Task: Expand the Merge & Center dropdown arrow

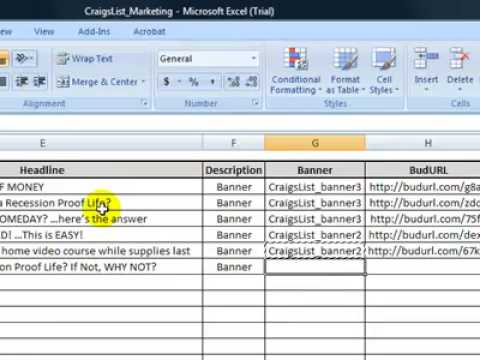Action: tap(144, 82)
